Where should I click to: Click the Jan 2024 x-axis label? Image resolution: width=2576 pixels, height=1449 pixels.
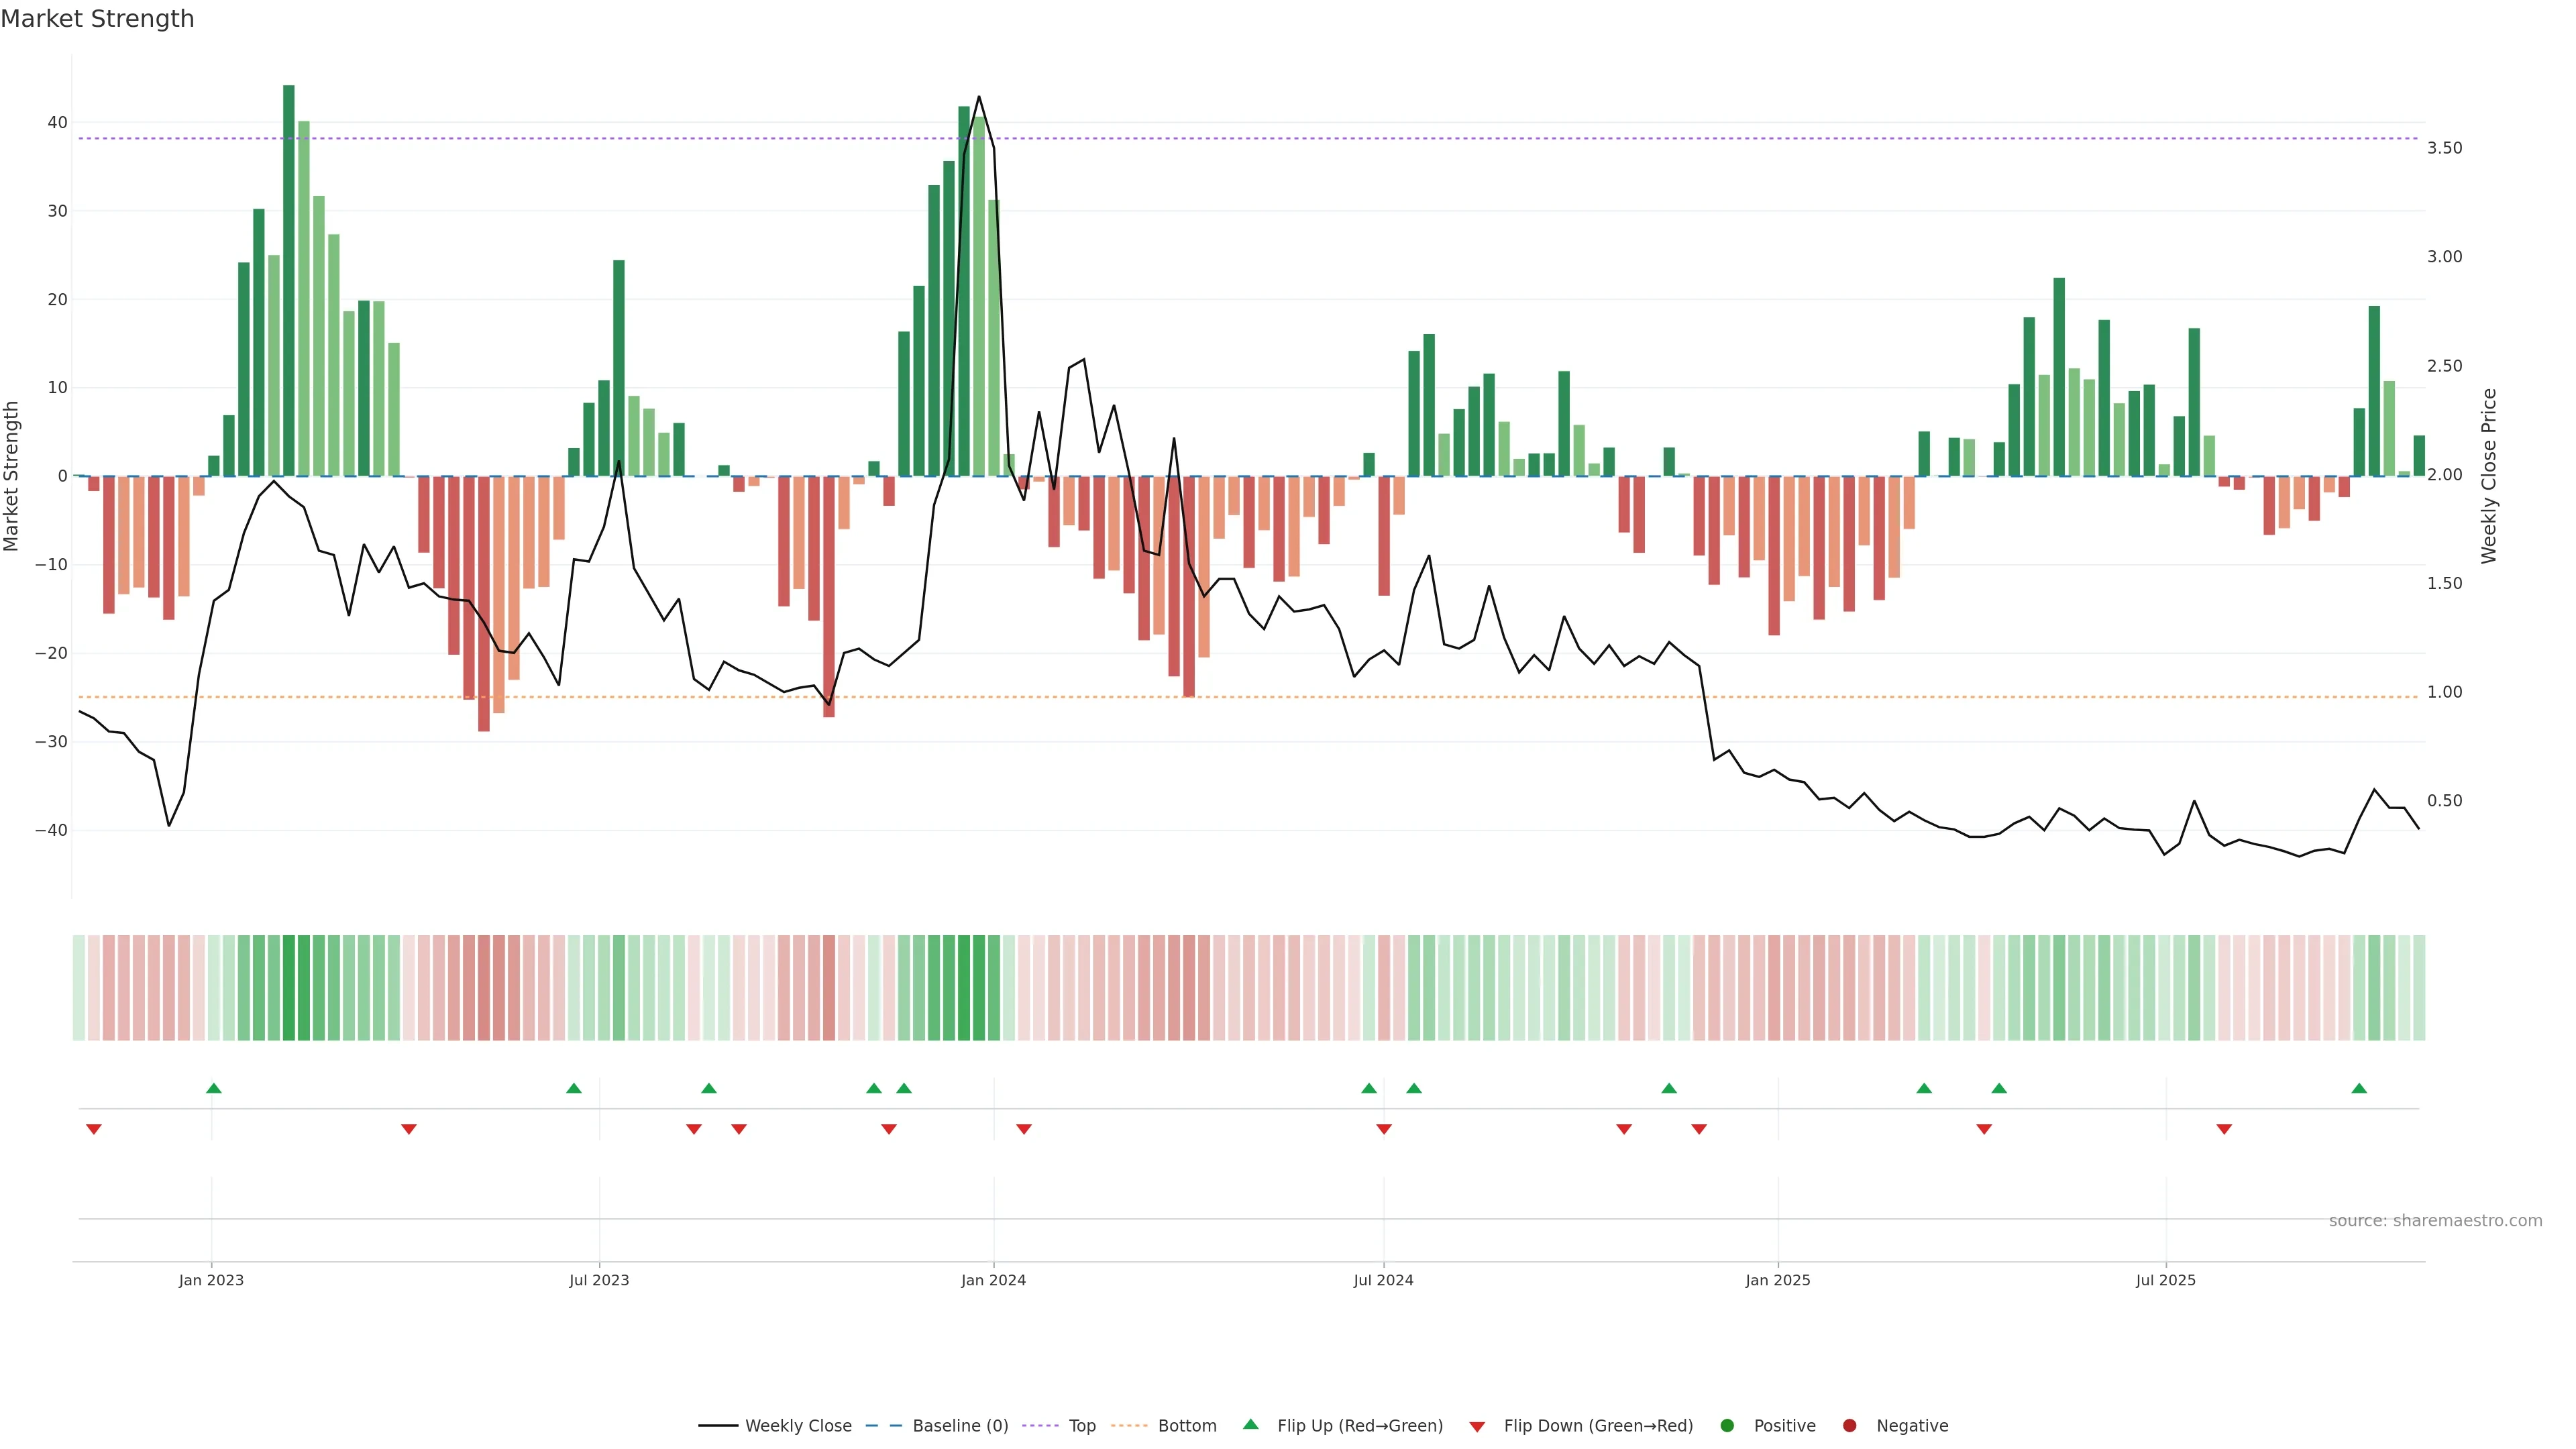[993, 1280]
